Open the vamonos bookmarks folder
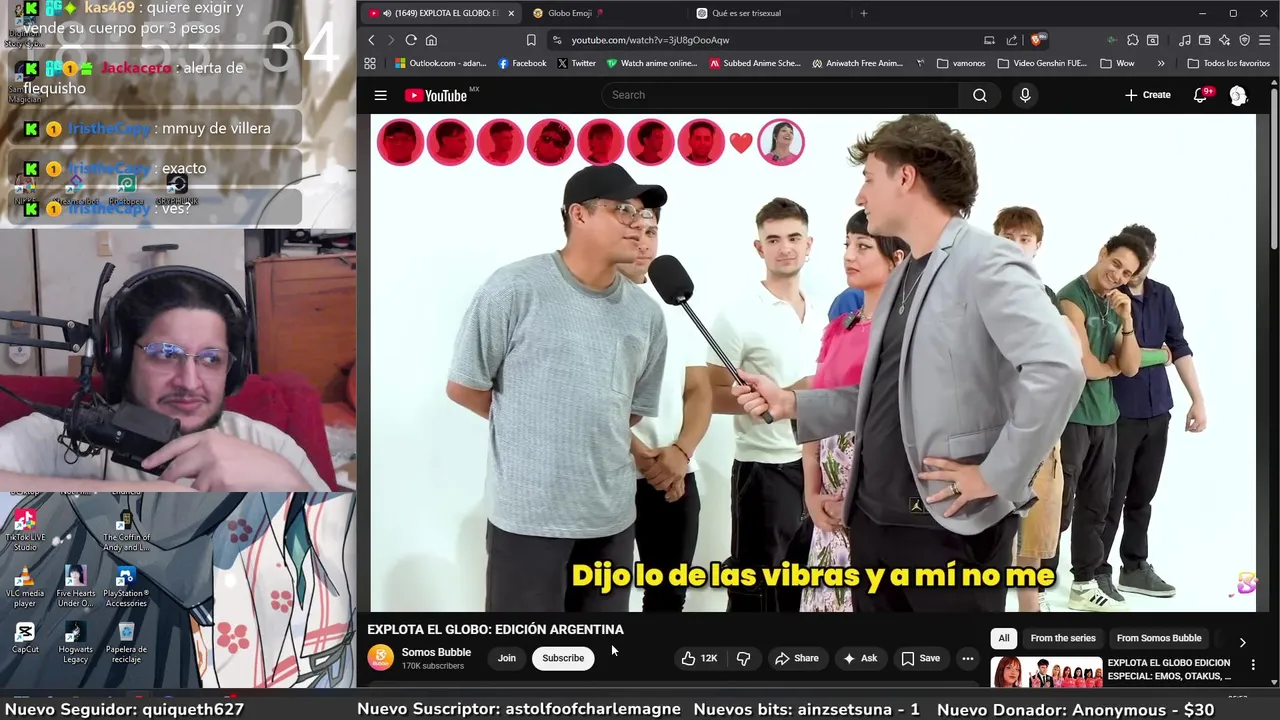This screenshot has width=1280, height=720. point(961,63)
